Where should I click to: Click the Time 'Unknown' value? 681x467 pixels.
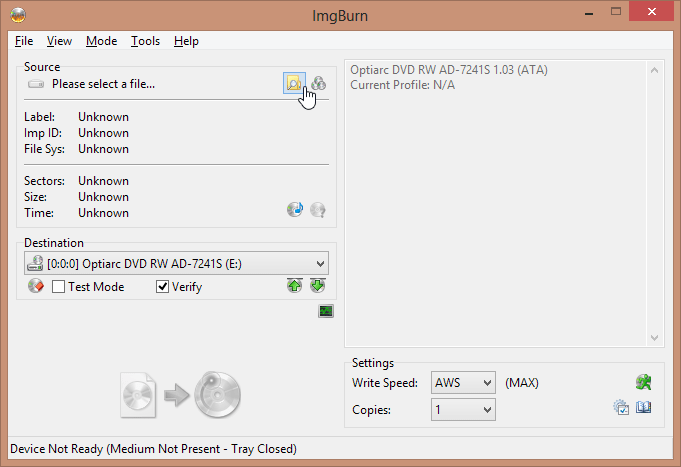click(103, 213)
